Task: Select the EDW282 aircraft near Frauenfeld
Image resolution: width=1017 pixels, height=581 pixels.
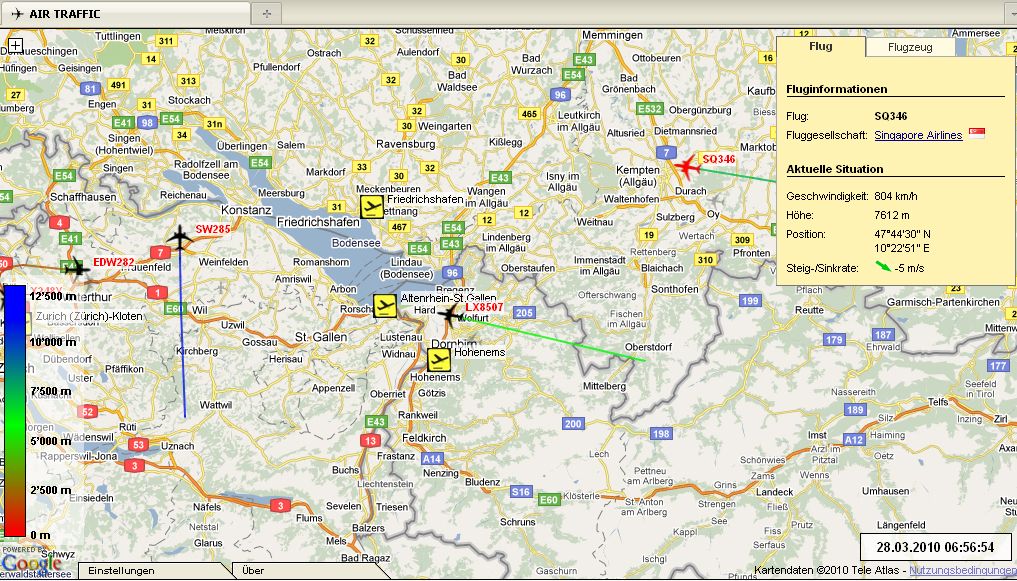Action: click(x=76, y=267)
